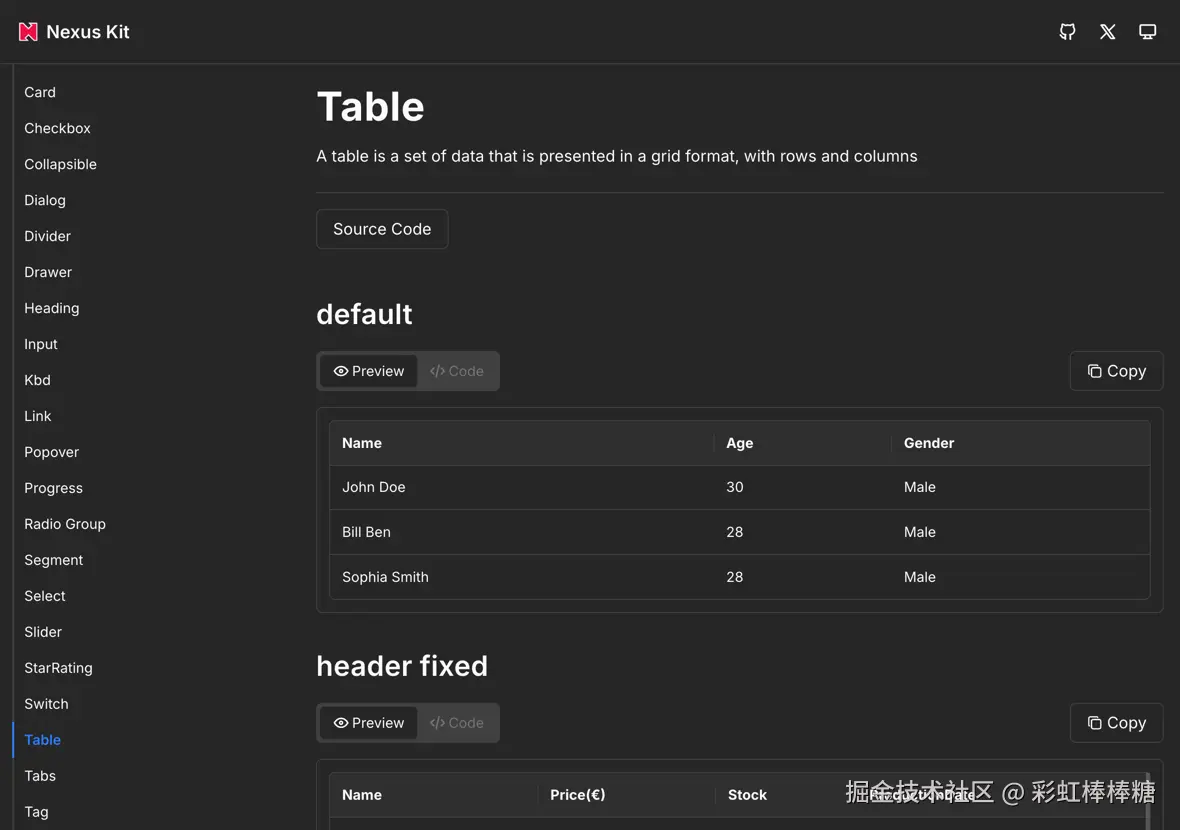
Task: Show Preview for header fixed table
Action: pos(369,723)
